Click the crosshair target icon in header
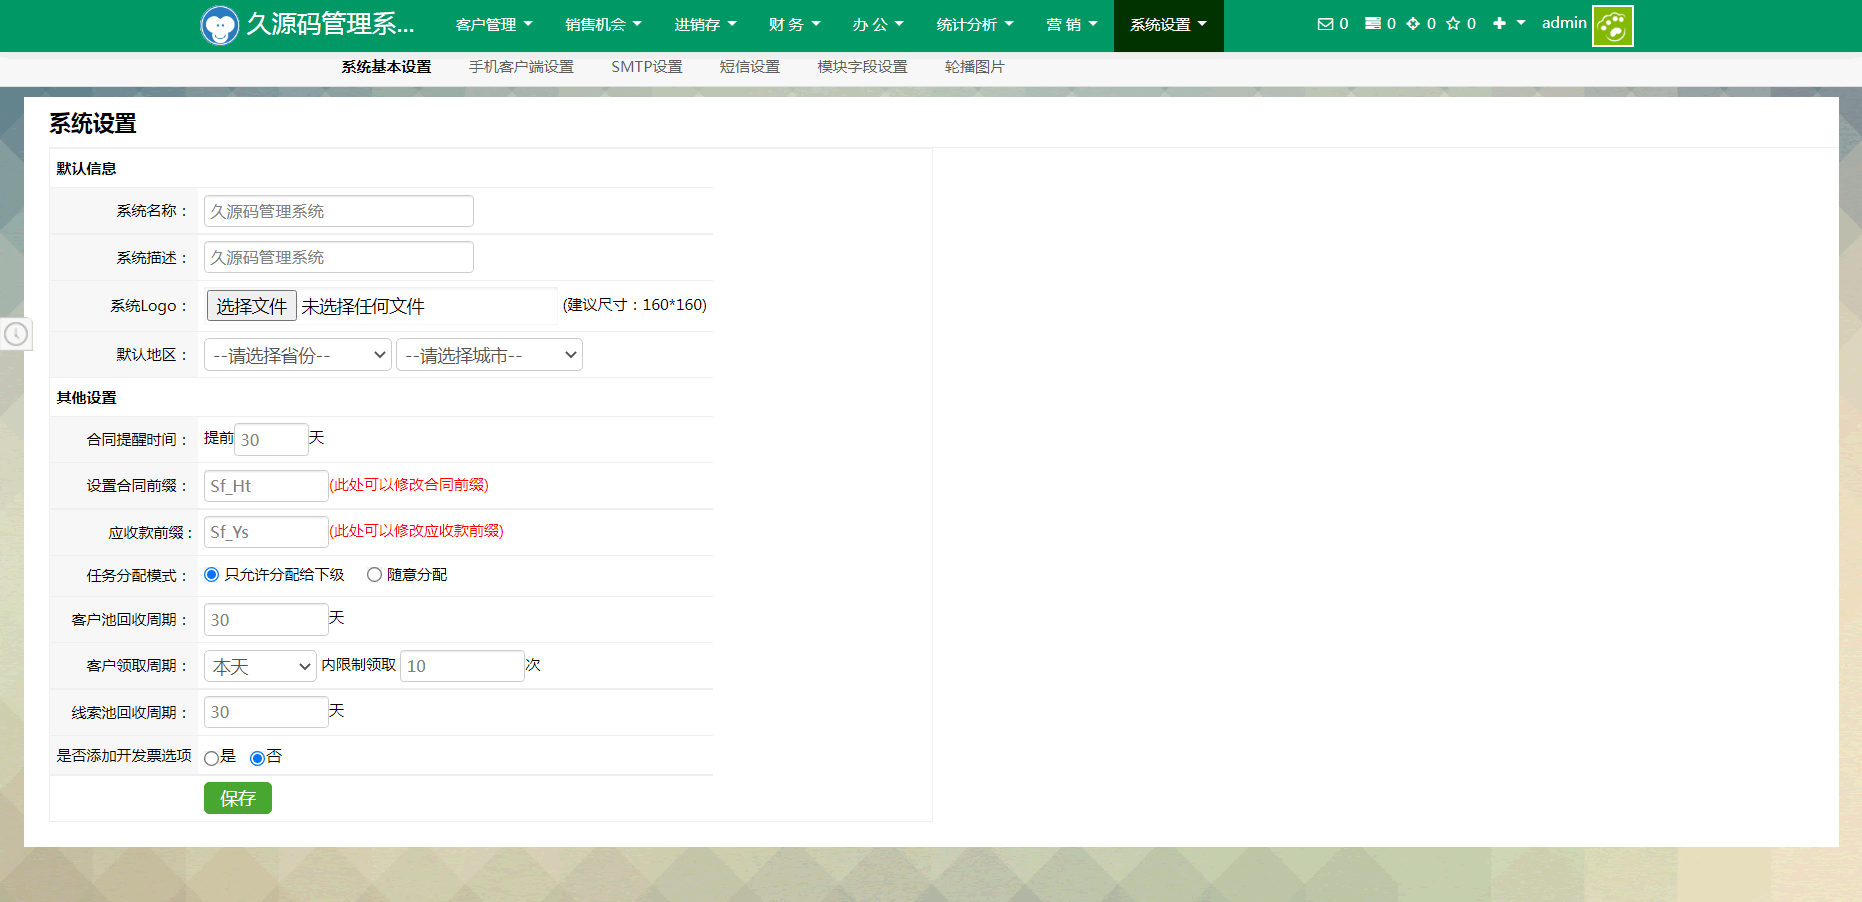 1413,24
